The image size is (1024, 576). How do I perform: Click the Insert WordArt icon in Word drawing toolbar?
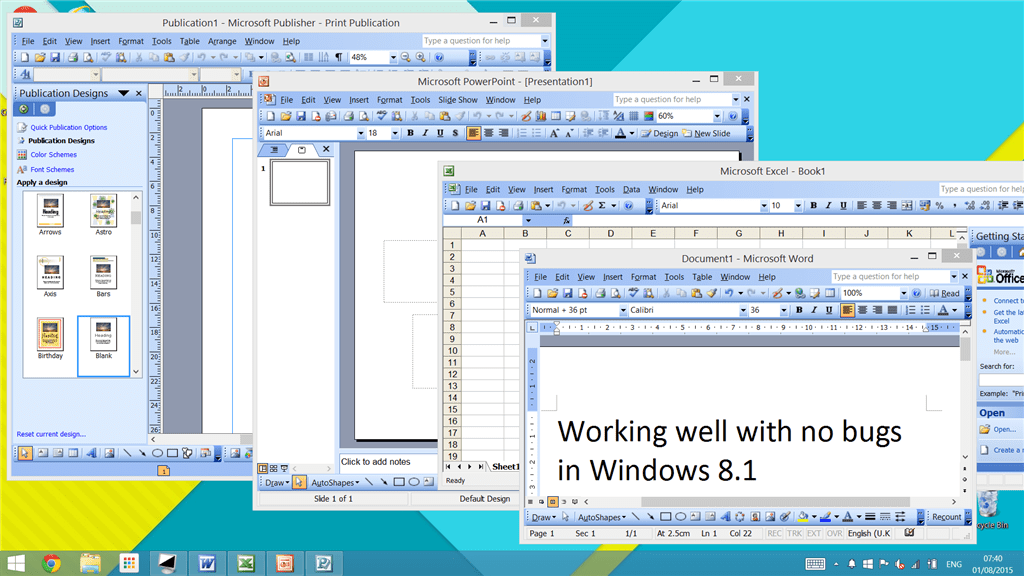pyautogui.click(x=725, y=517)
